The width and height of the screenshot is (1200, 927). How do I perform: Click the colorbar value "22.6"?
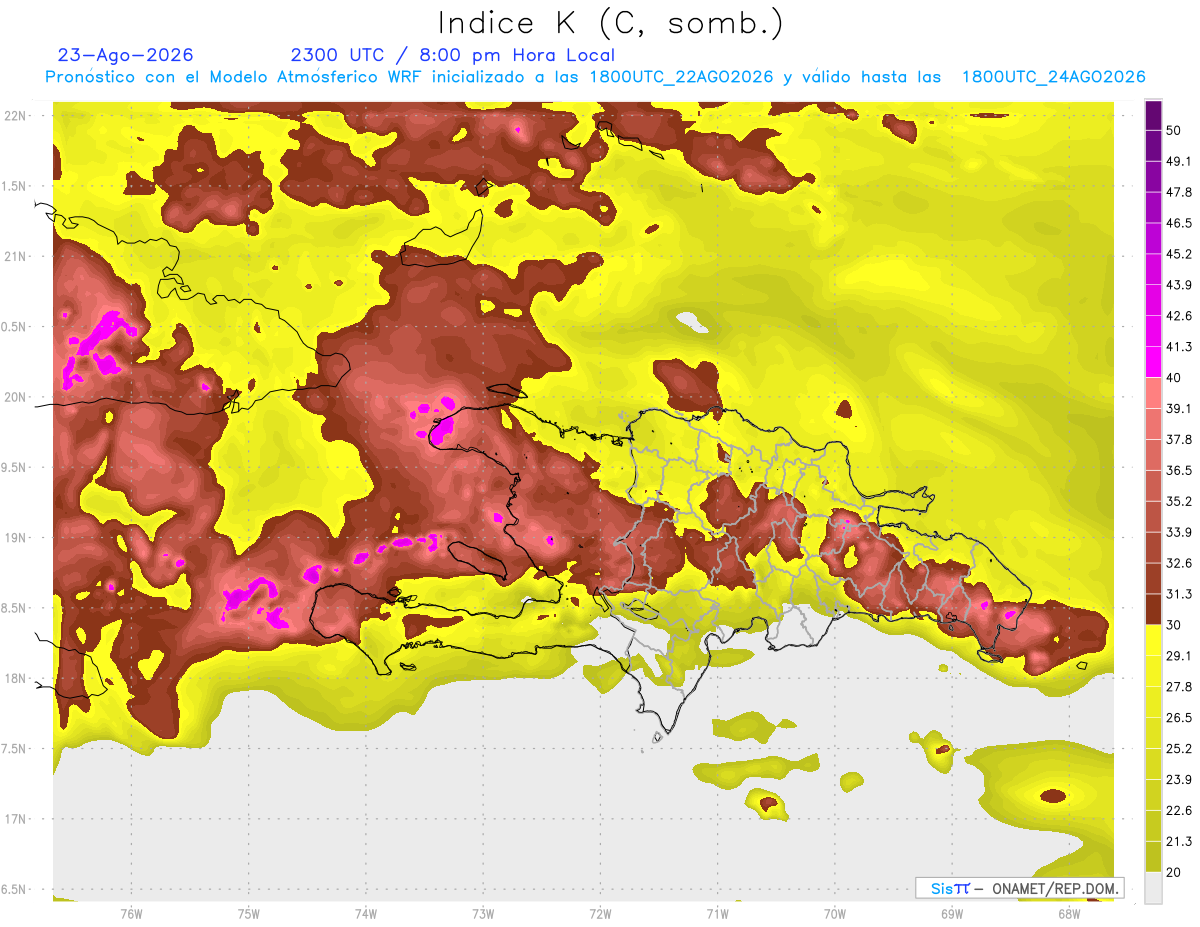[x=1178, y=811]
